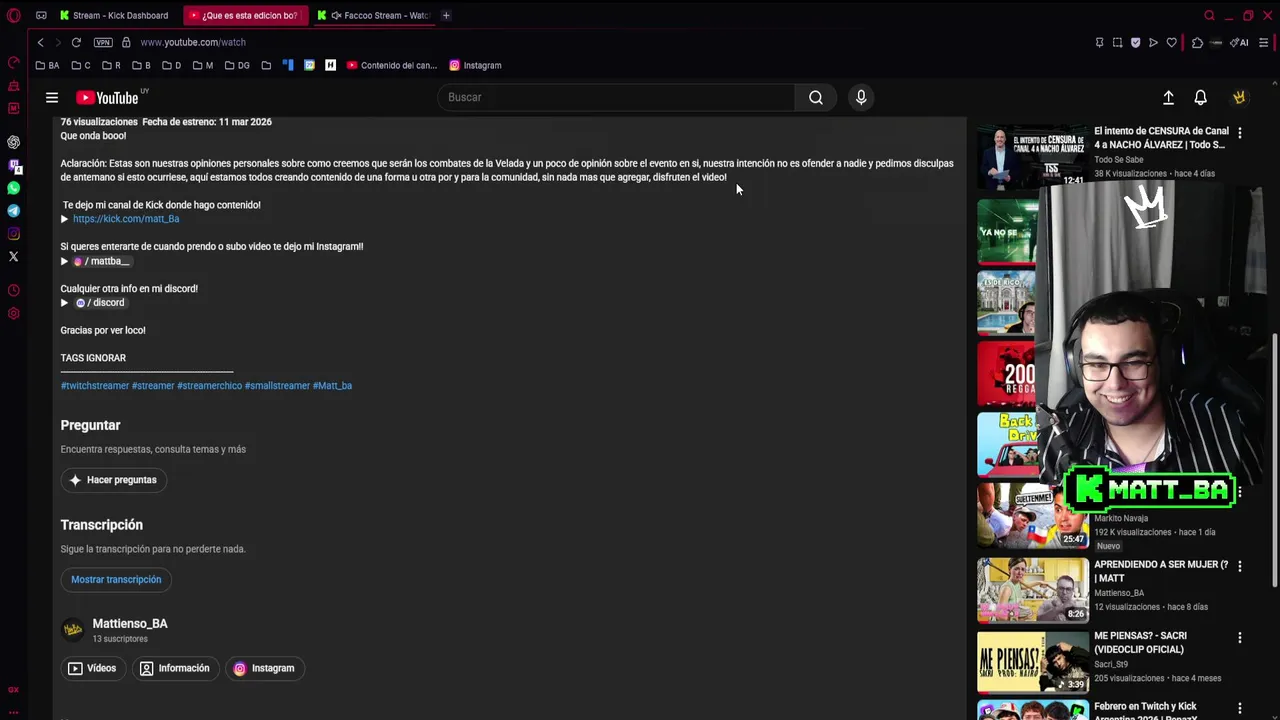Switch to ¿Que es esta edicion bo? tab
This screenshot has height=720, width=1280.
[x=246, y=15]
